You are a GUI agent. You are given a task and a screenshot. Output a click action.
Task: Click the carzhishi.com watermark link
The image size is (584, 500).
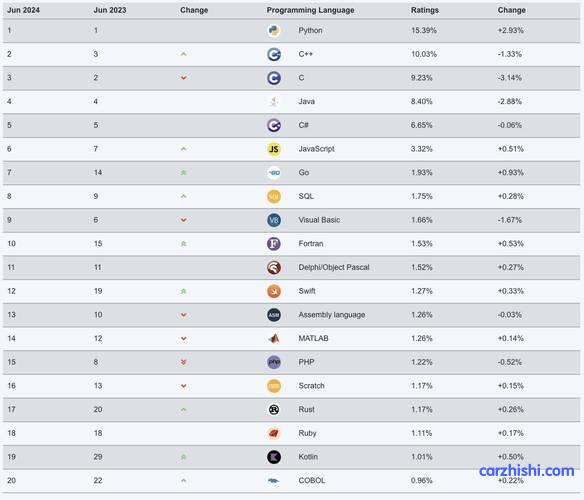(527, 471)
